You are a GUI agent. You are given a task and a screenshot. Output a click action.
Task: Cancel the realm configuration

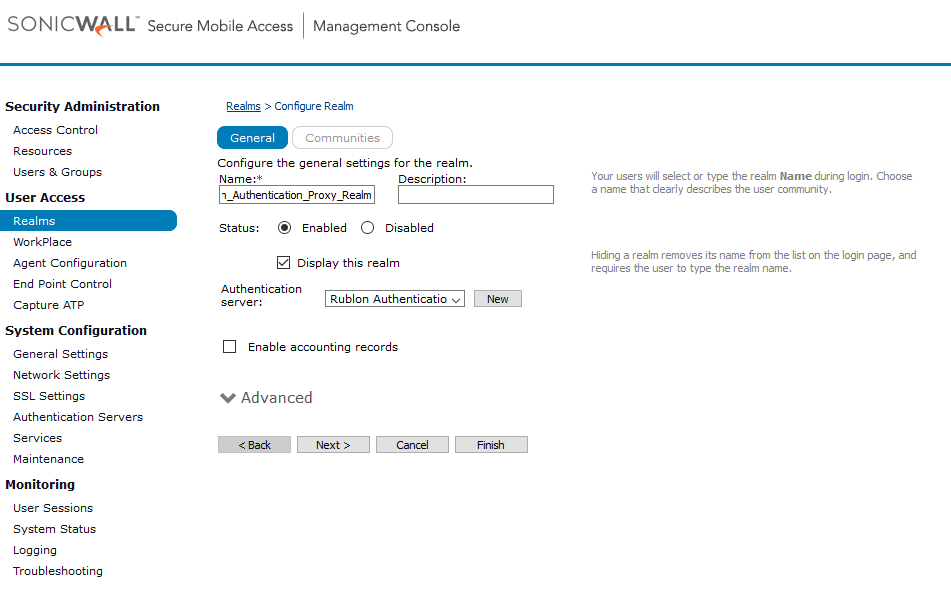[412, 445]
